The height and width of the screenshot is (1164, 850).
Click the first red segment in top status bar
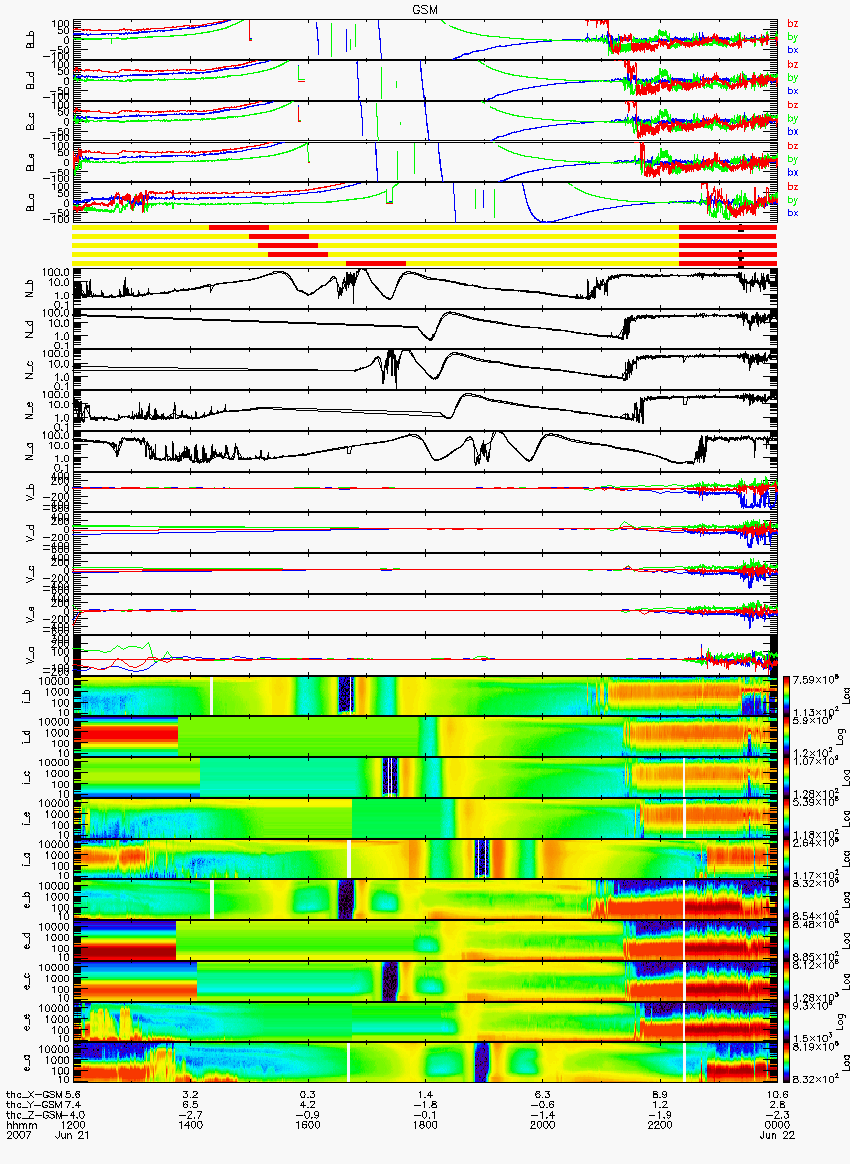point(238,227)
